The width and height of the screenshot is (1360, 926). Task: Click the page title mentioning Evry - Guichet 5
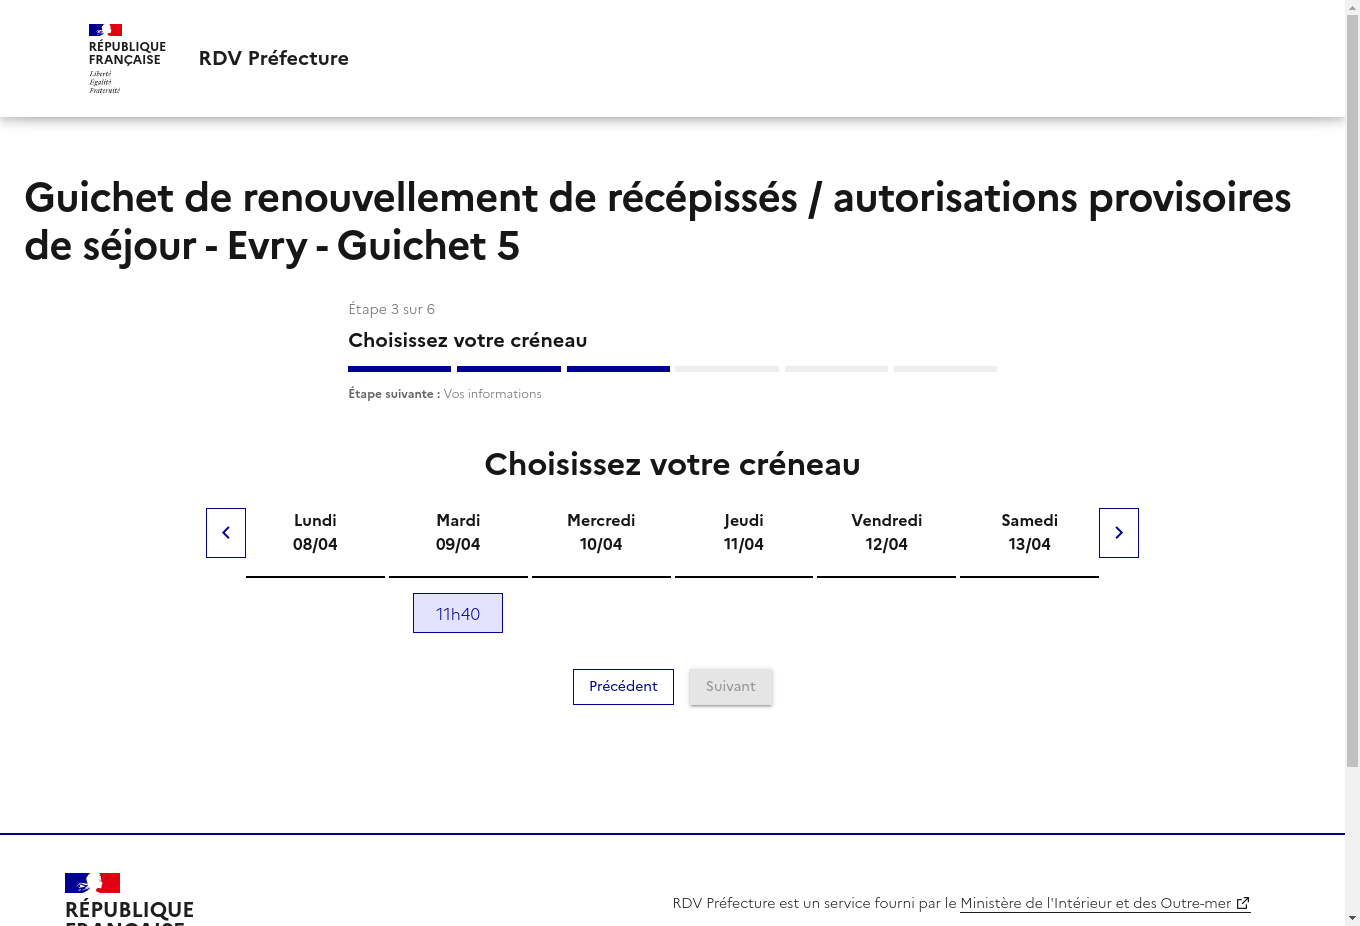click(x=657, y=221)
